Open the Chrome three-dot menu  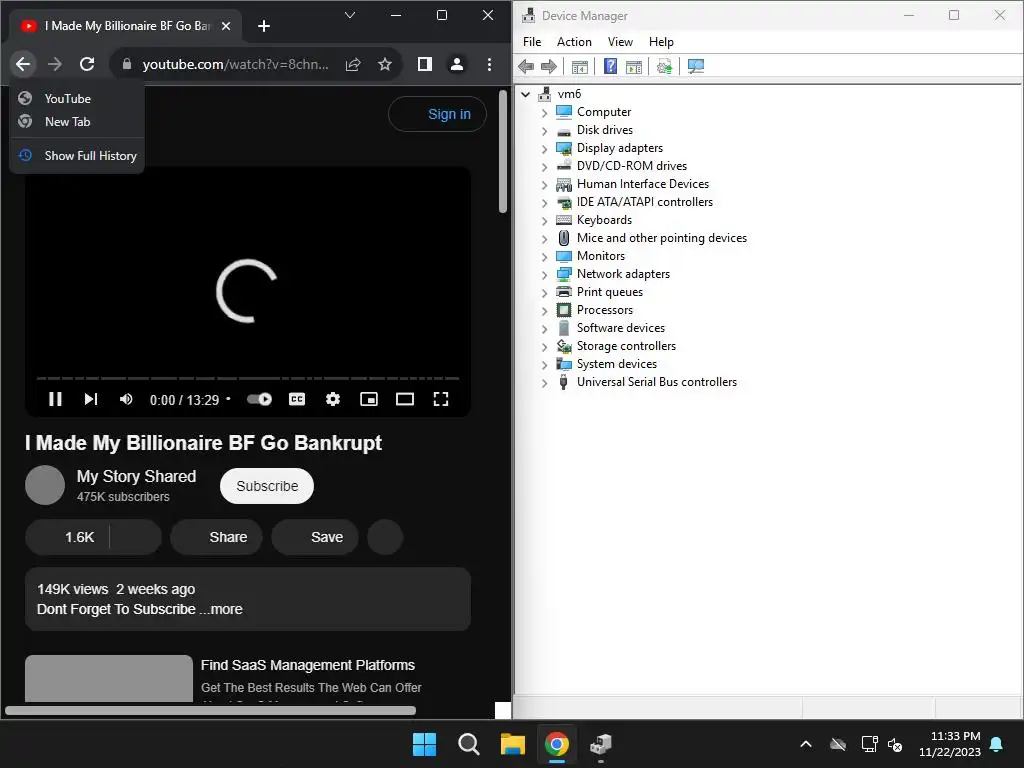click(x=489, y=64)
